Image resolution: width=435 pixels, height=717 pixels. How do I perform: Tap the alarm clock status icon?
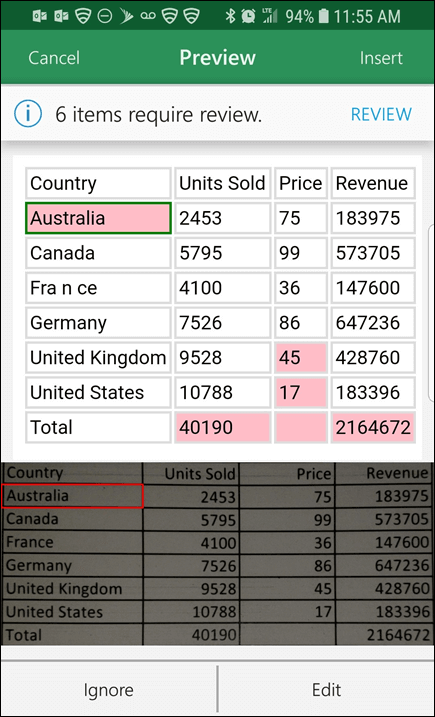coord(248,16)
